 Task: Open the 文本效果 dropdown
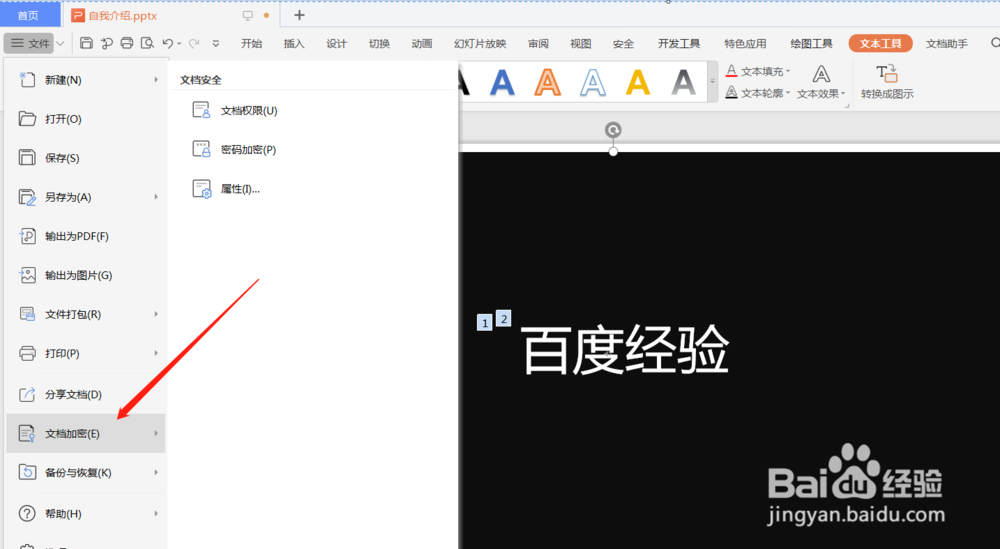[x=821, y=82]
